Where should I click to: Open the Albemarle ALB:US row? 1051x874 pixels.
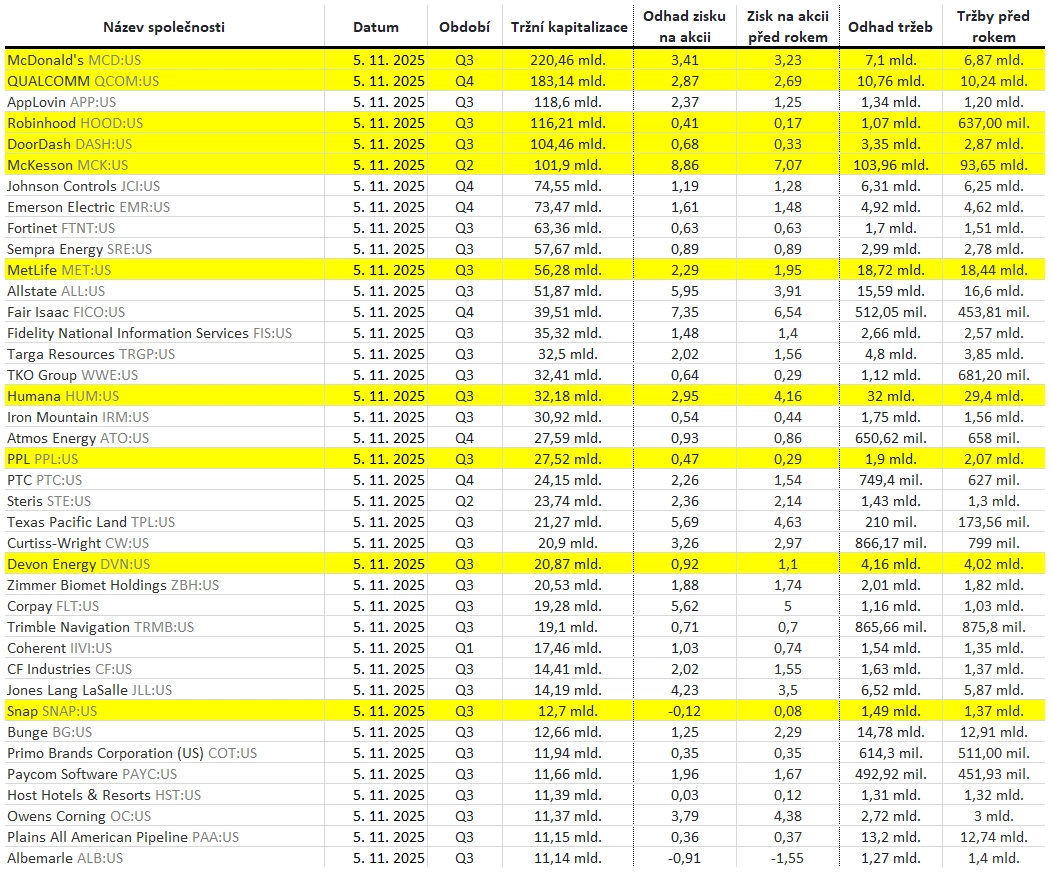coord(65,858)
